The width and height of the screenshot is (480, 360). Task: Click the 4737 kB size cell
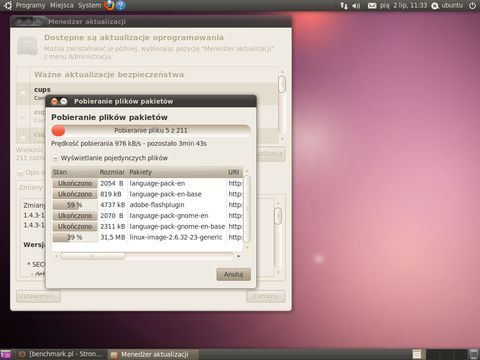(113, 205)
